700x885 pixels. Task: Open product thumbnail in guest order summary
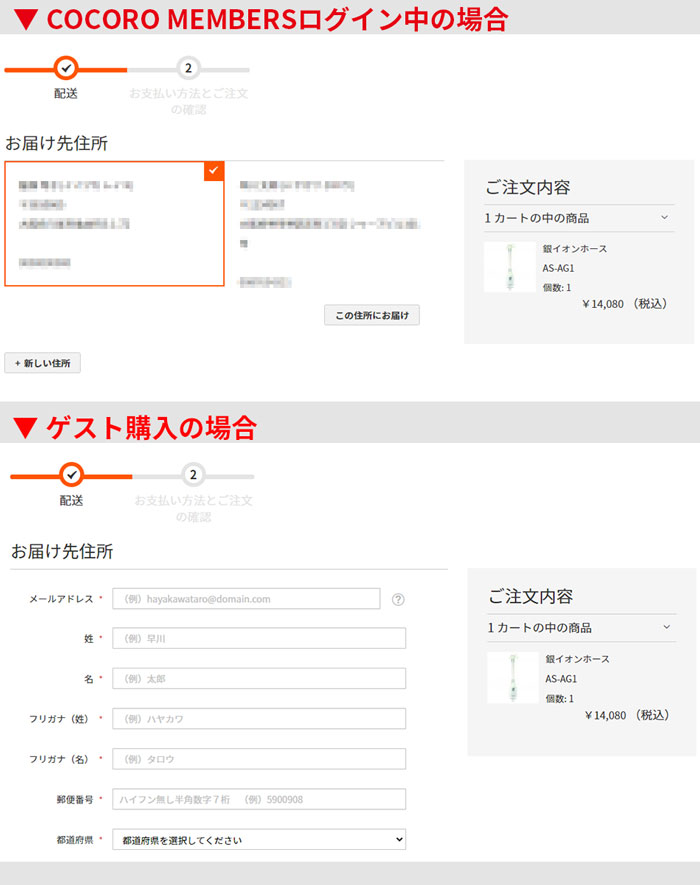512,677
